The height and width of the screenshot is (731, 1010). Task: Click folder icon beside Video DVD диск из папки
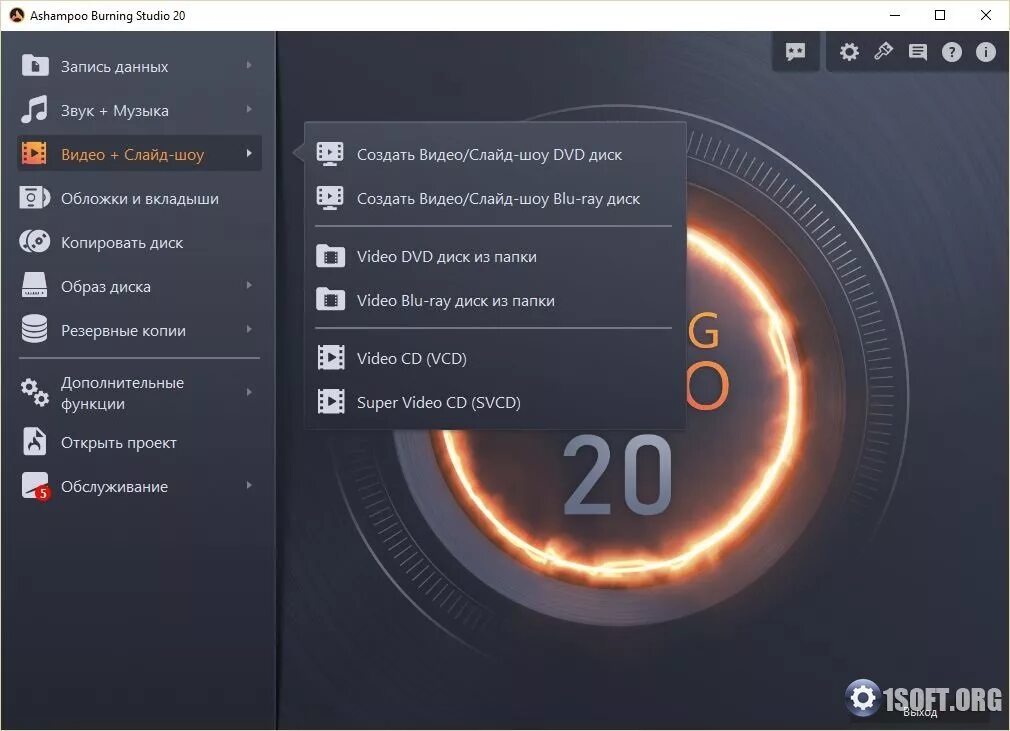point(330,256)
